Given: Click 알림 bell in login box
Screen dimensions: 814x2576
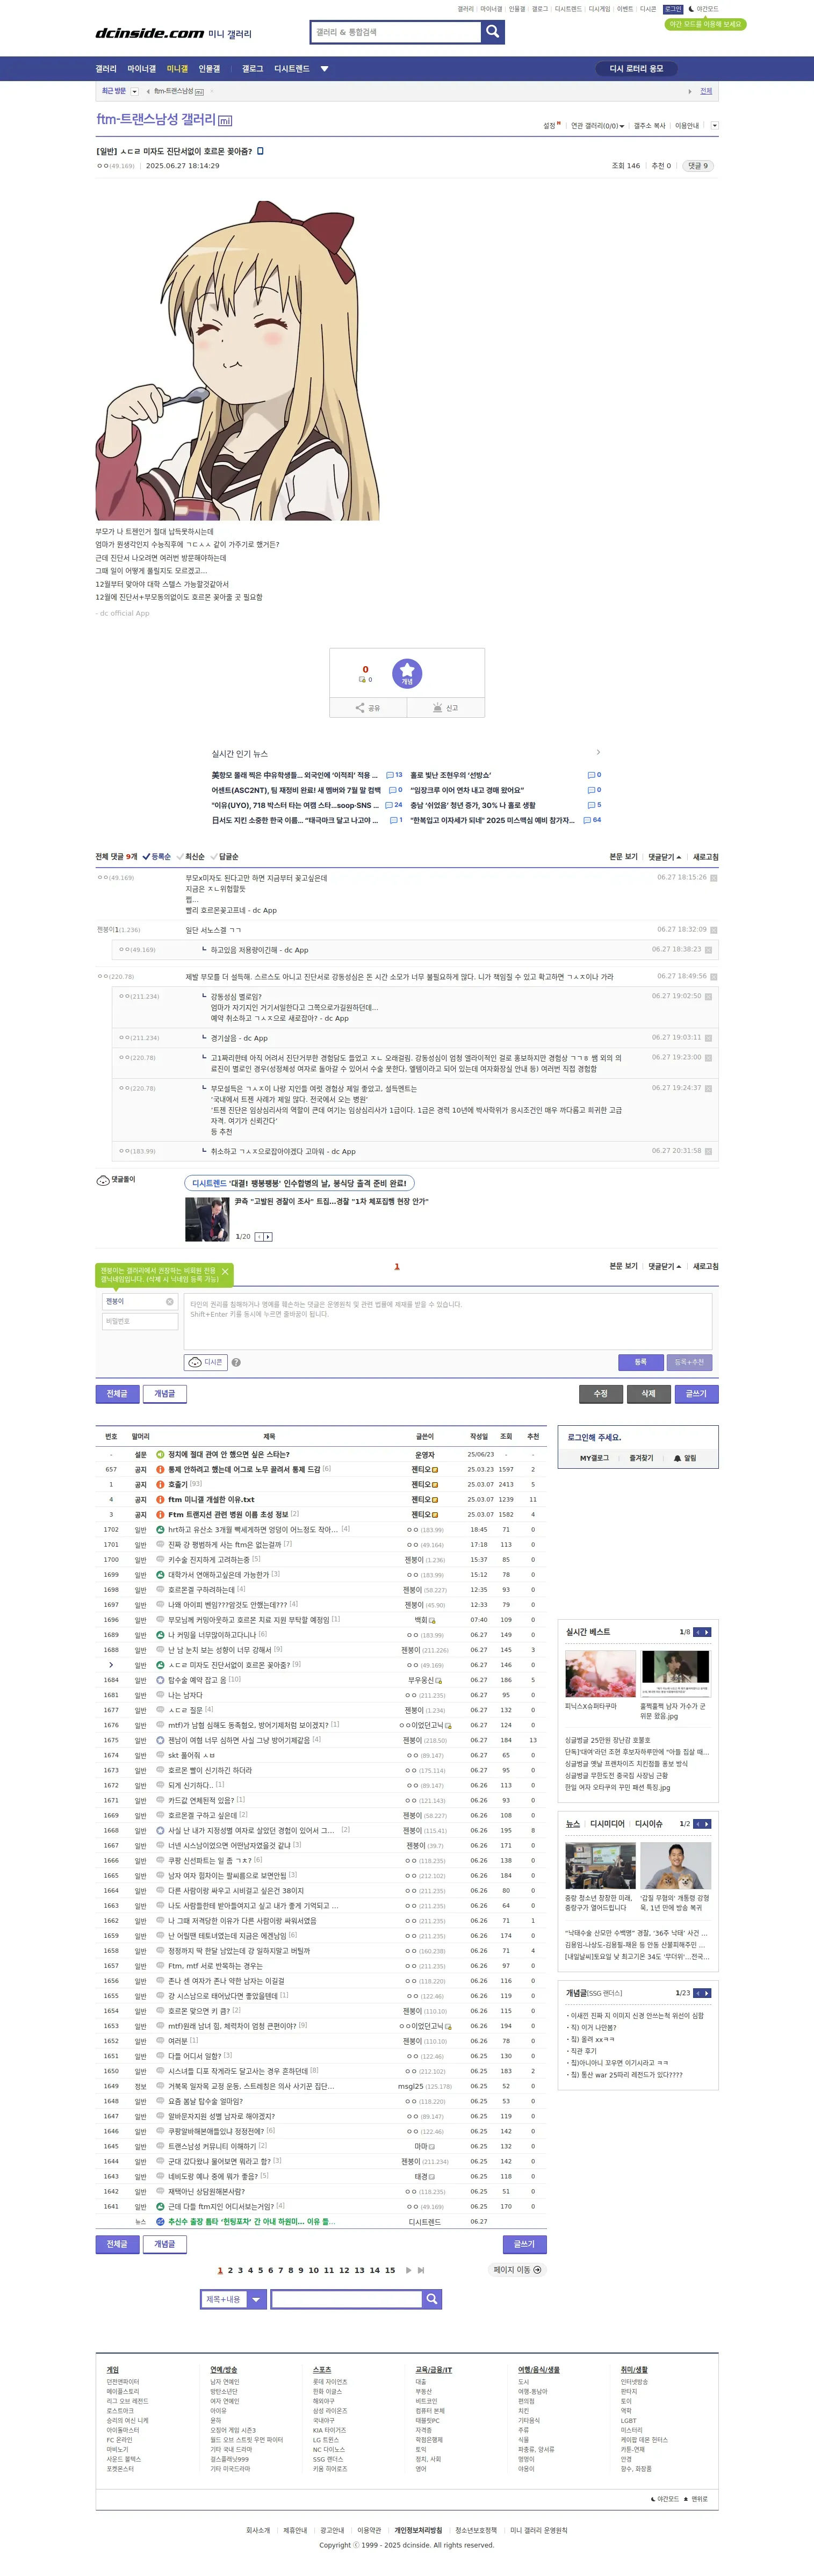Looking at the screenshot, I should pos(685,1458).
